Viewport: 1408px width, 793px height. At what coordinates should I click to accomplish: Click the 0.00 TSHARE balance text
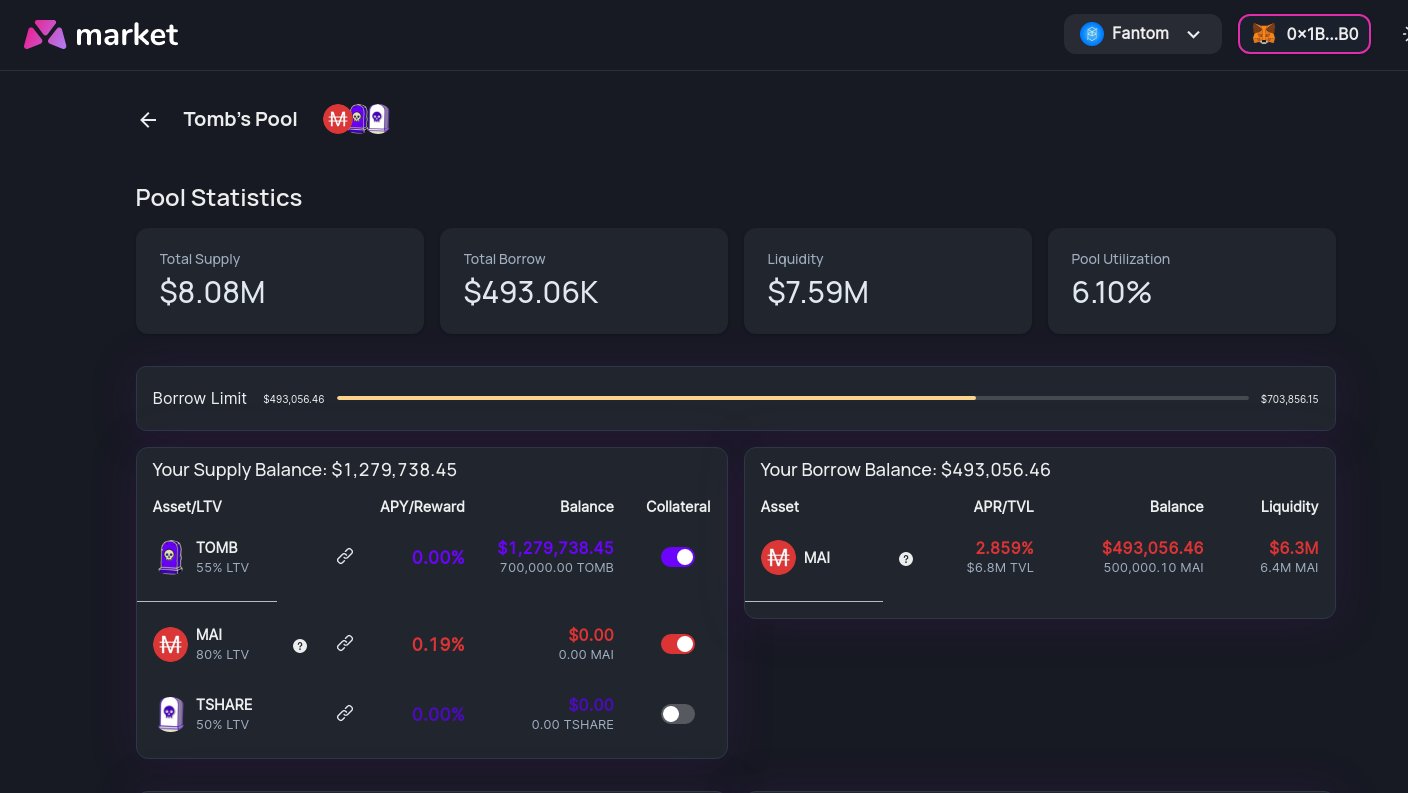(x=572, y=725)
